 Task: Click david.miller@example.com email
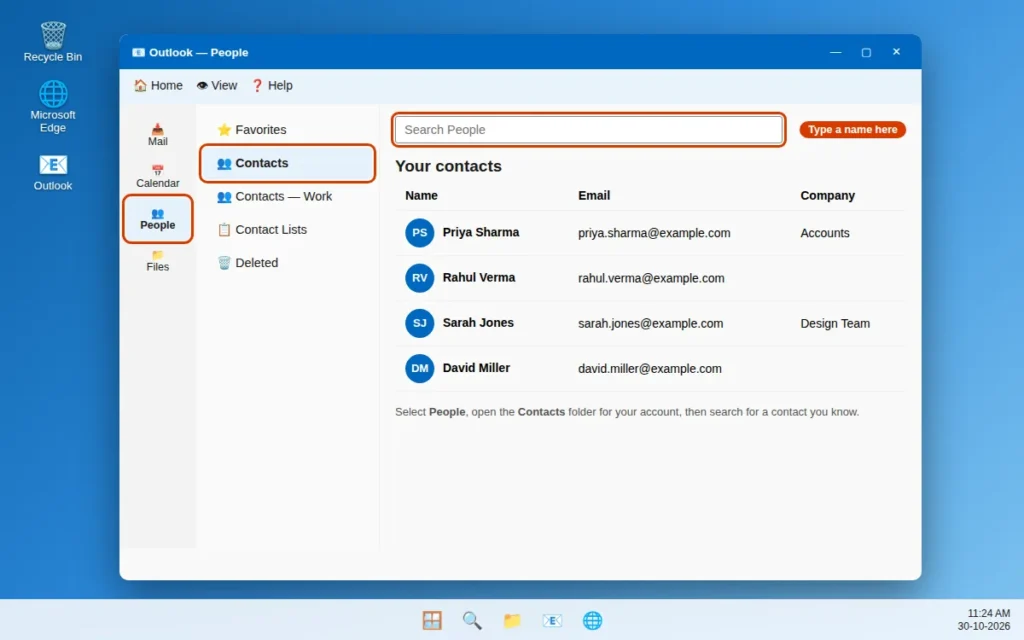(650, 368)
